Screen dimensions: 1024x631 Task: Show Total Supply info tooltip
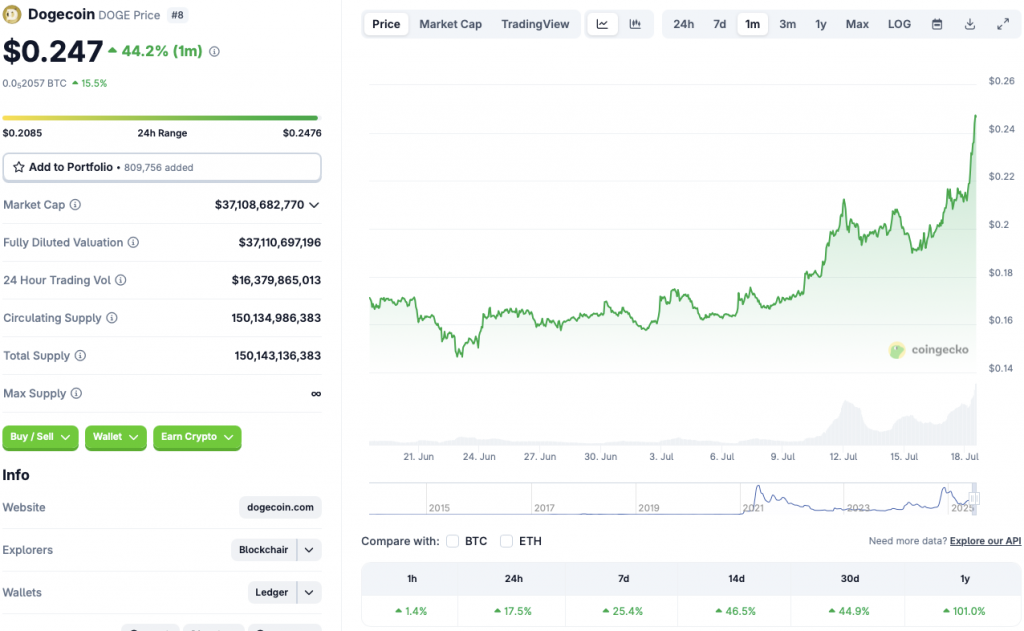(x=80, y=356)
